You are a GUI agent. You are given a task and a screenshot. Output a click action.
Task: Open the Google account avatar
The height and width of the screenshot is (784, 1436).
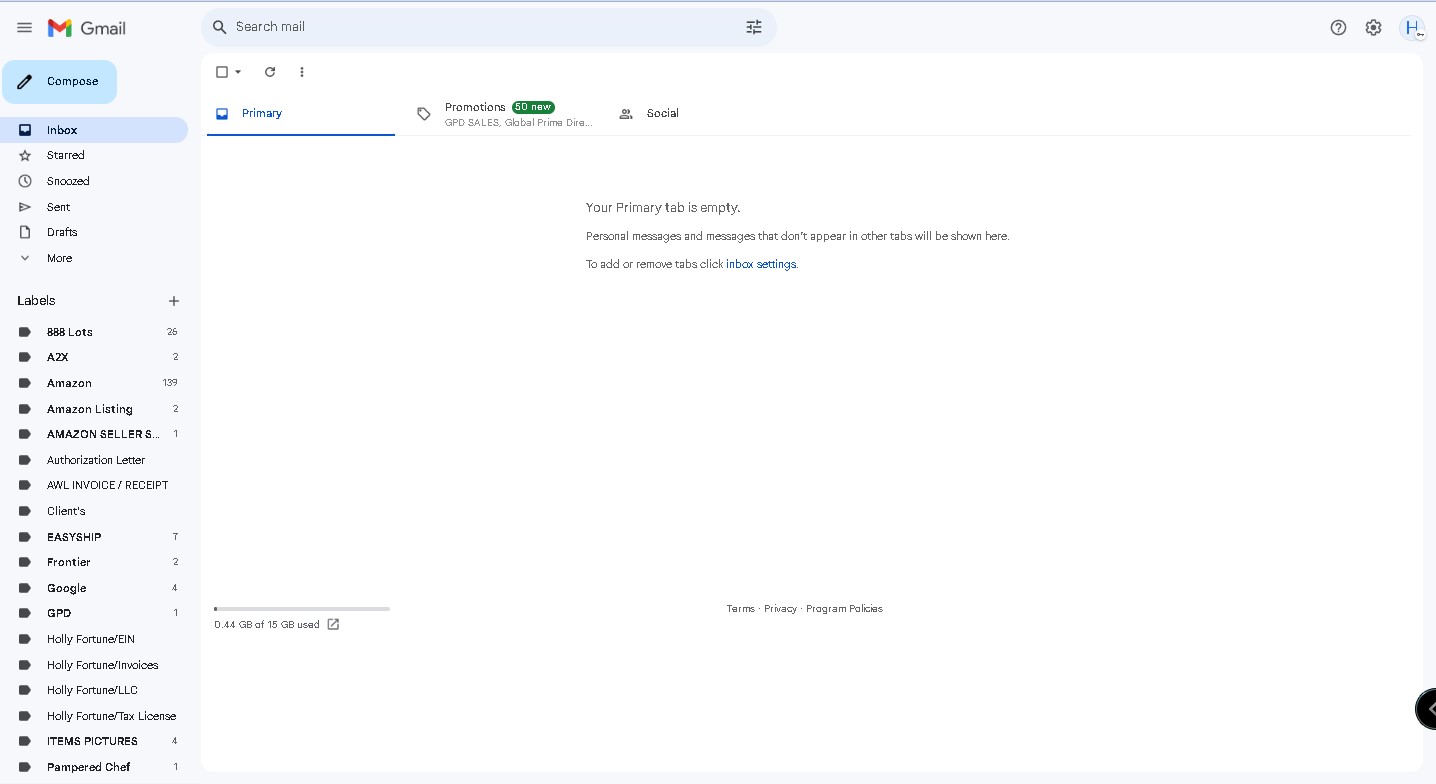1412,28
